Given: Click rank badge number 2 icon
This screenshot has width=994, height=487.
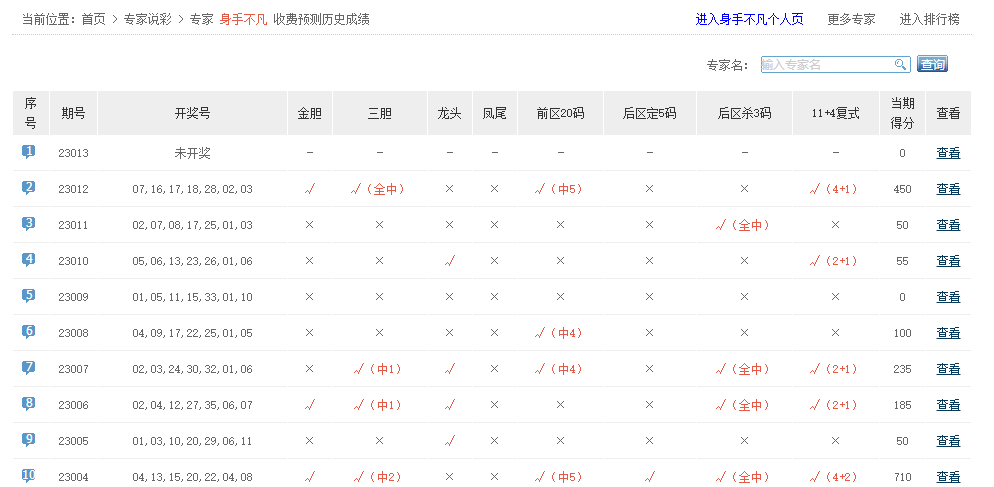Looking at the screenshot, I should coord(29,188).
